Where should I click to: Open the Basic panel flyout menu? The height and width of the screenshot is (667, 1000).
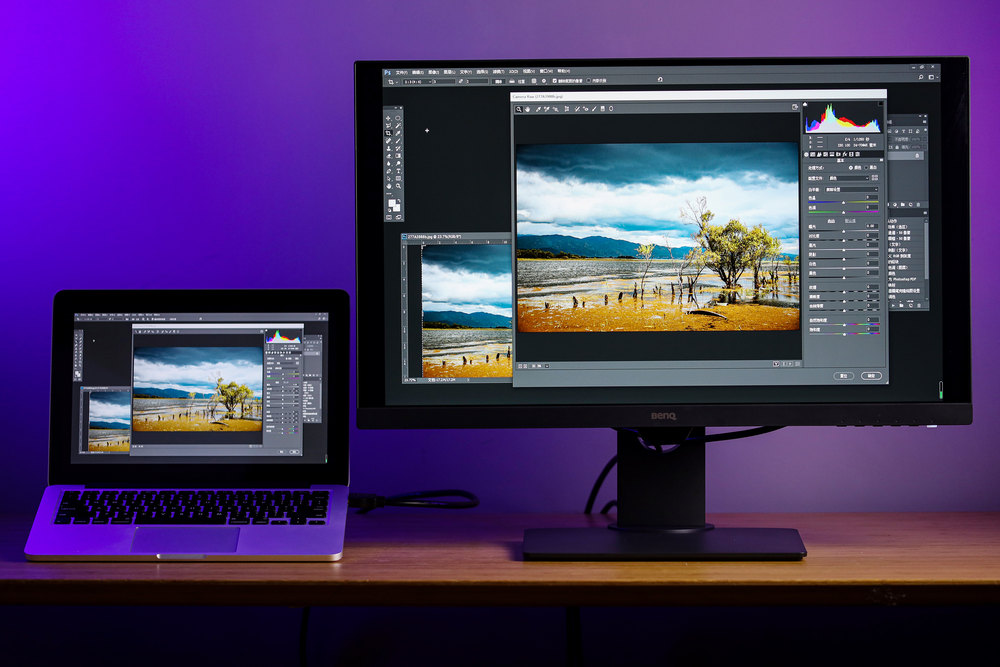coord(881,160)
